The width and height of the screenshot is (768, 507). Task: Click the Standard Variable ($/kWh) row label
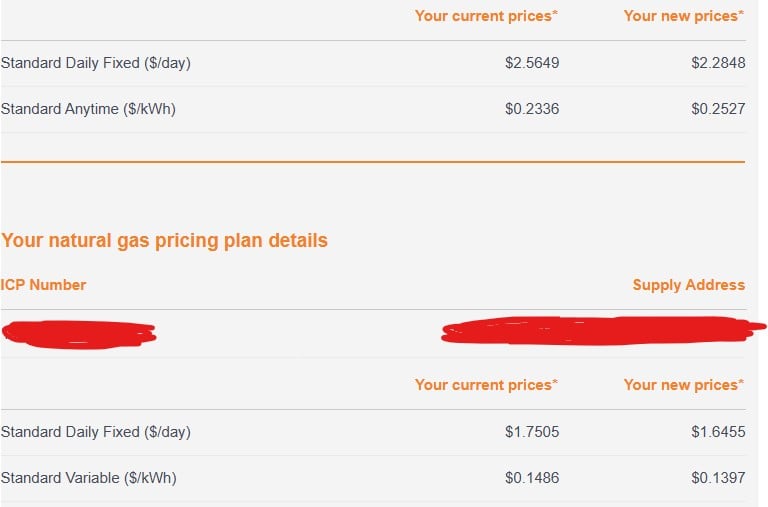(x=88, y=478)
